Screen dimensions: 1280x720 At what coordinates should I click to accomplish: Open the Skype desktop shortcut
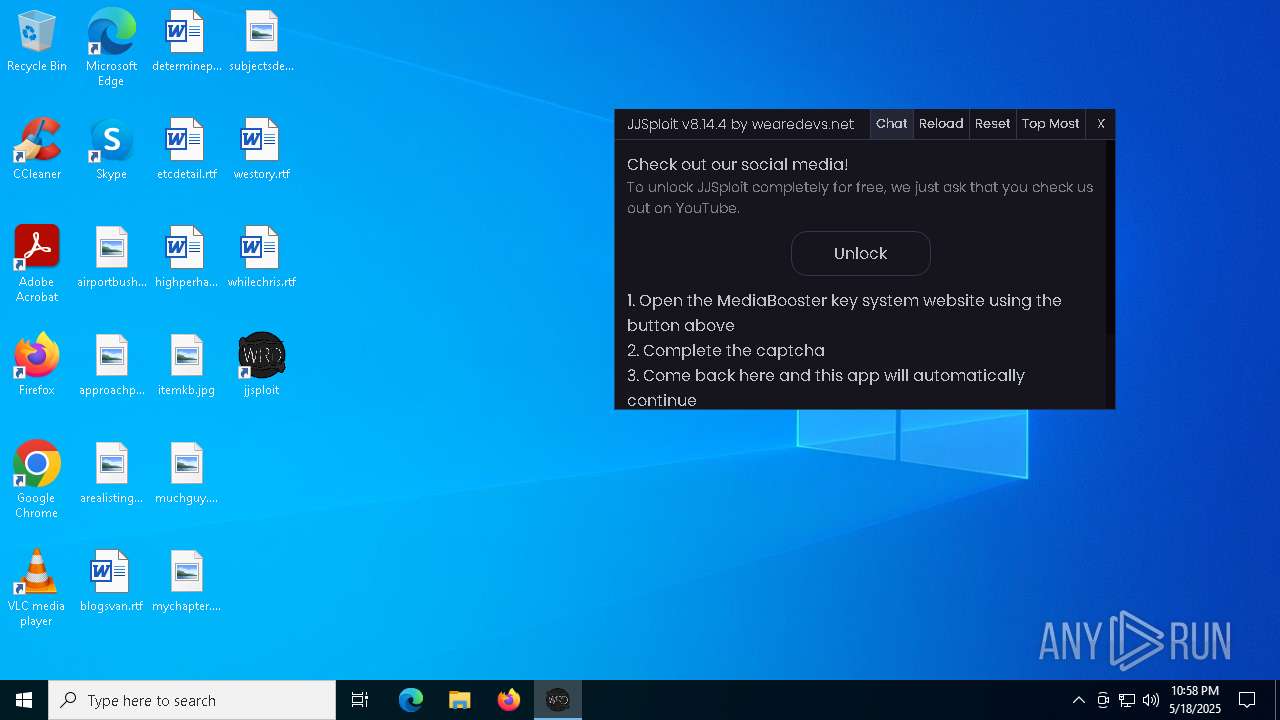pos(111,150)
